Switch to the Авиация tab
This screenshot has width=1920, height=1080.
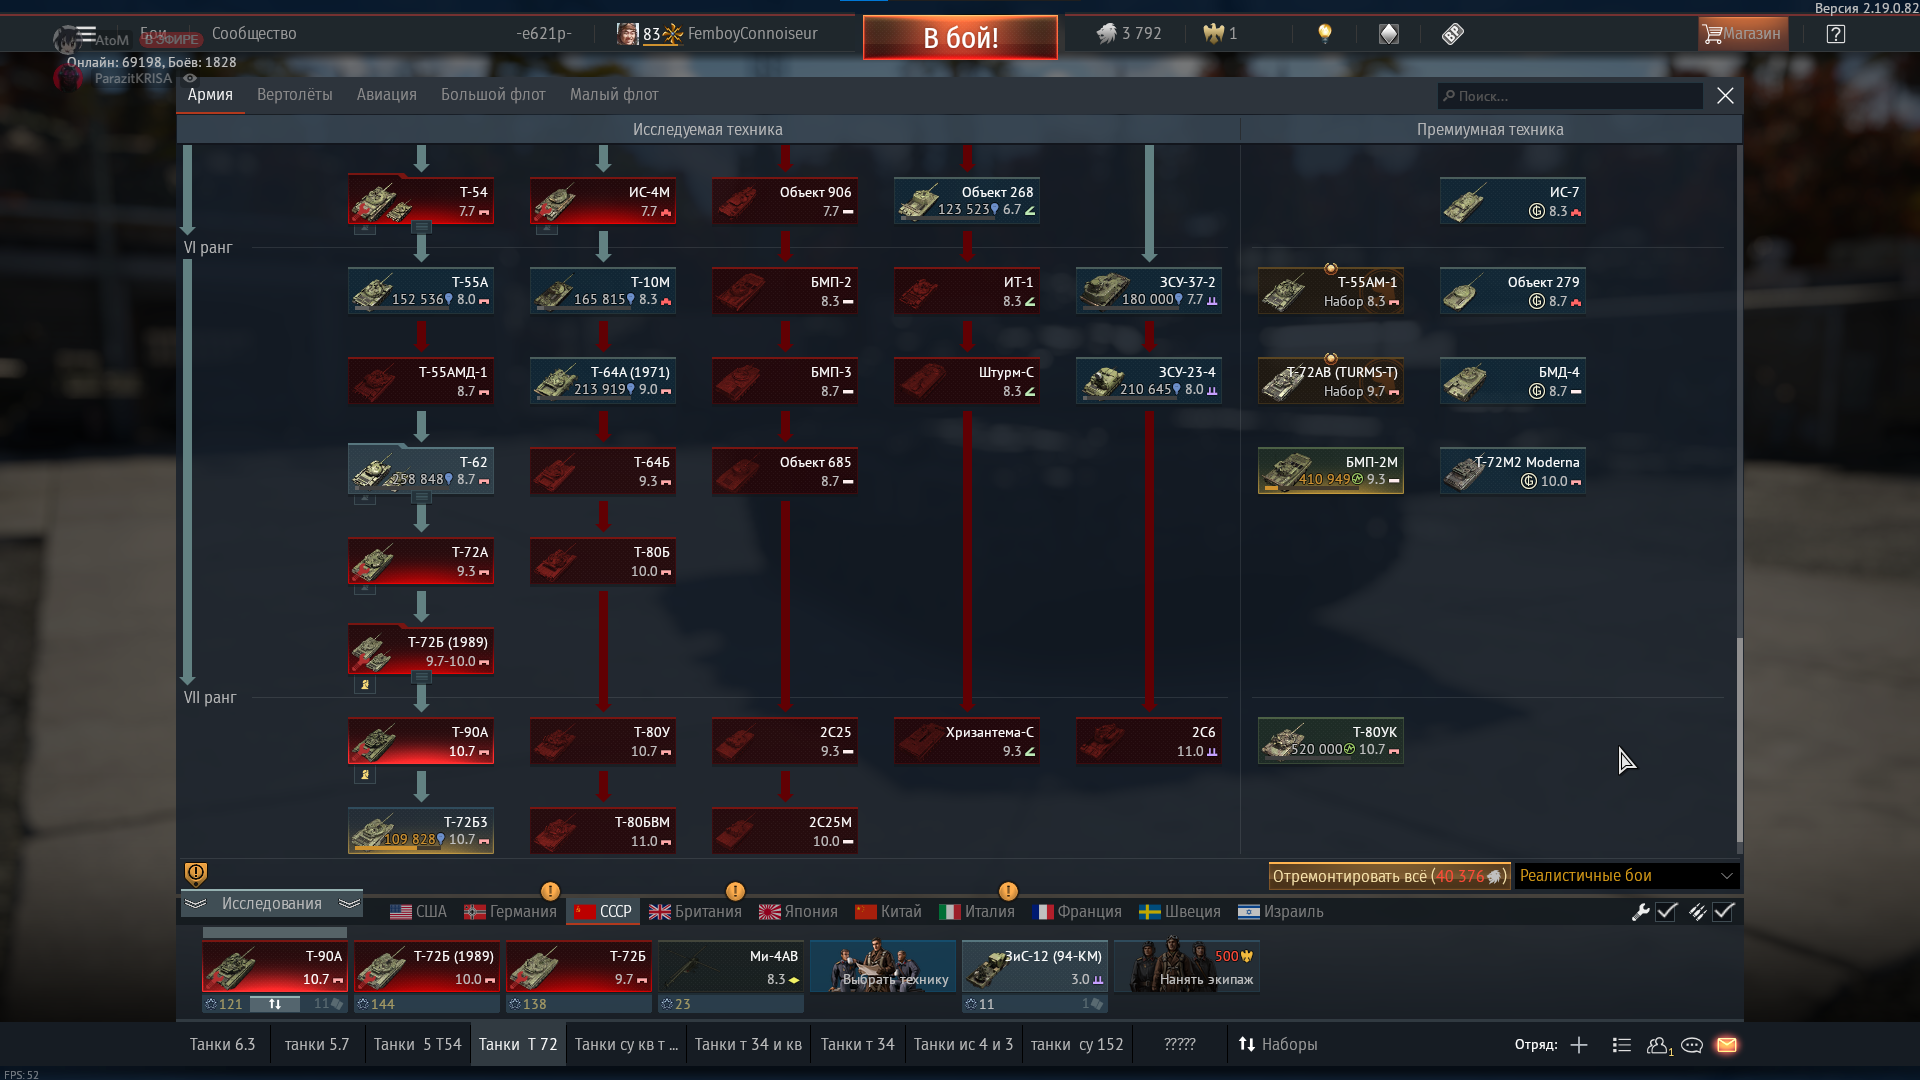tap(386, 95)
